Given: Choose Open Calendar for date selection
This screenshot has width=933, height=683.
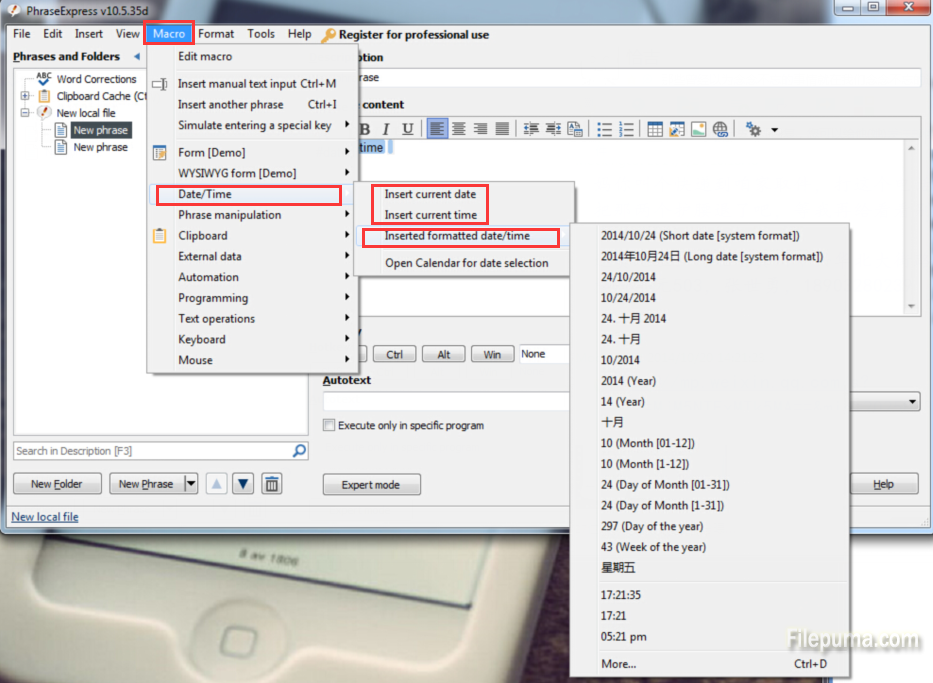Looking at the screenshot, I should click(466, 263).
